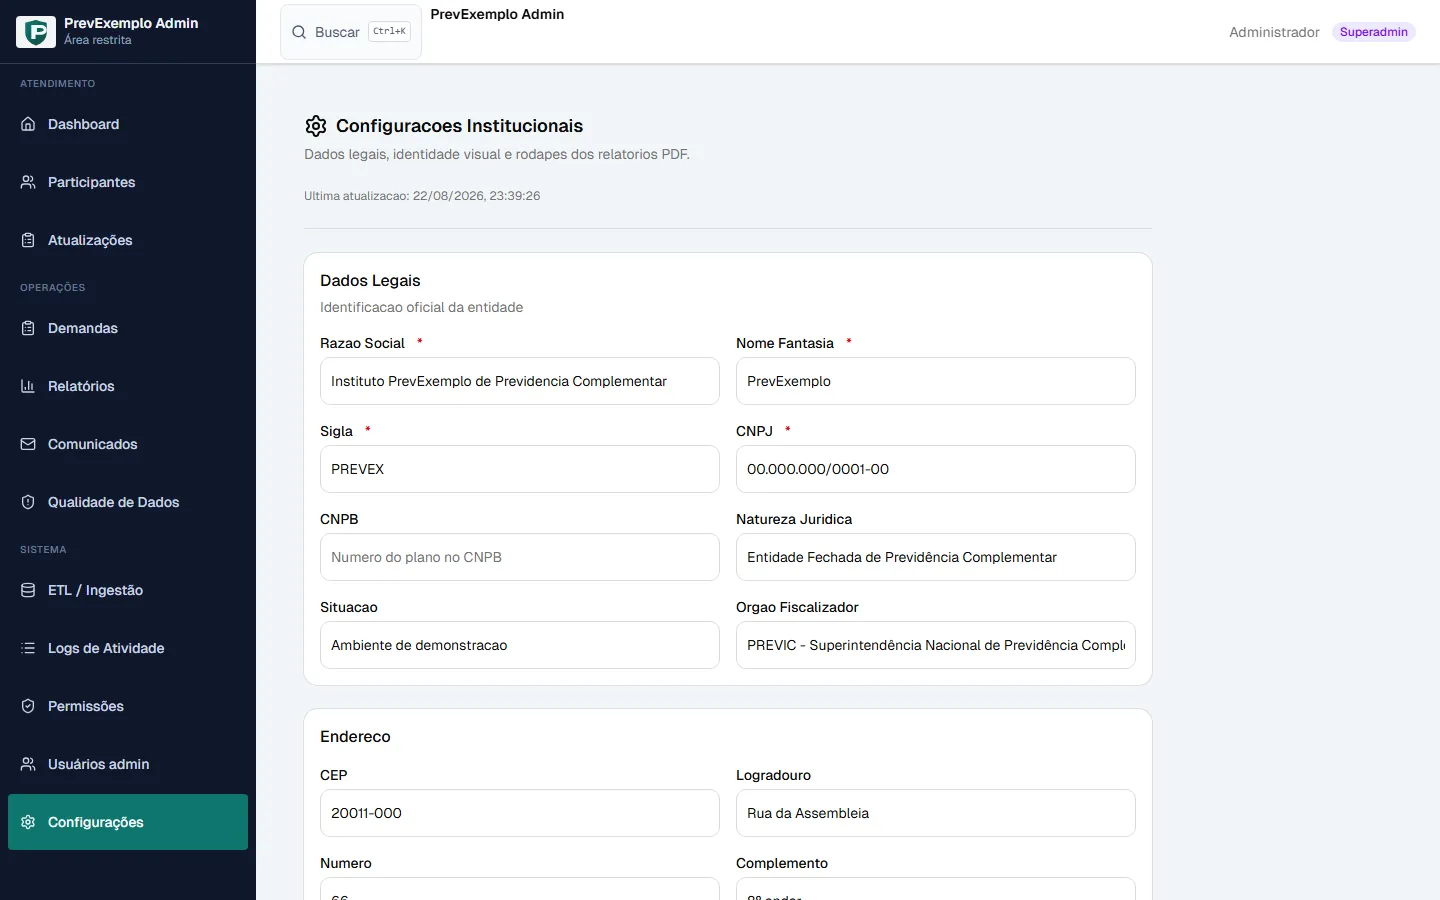Click the gear icon beside Configuracoes Institucionais
Viewport: 1440px width, 900px height.
pyautogui.click(x=316, y=126)
